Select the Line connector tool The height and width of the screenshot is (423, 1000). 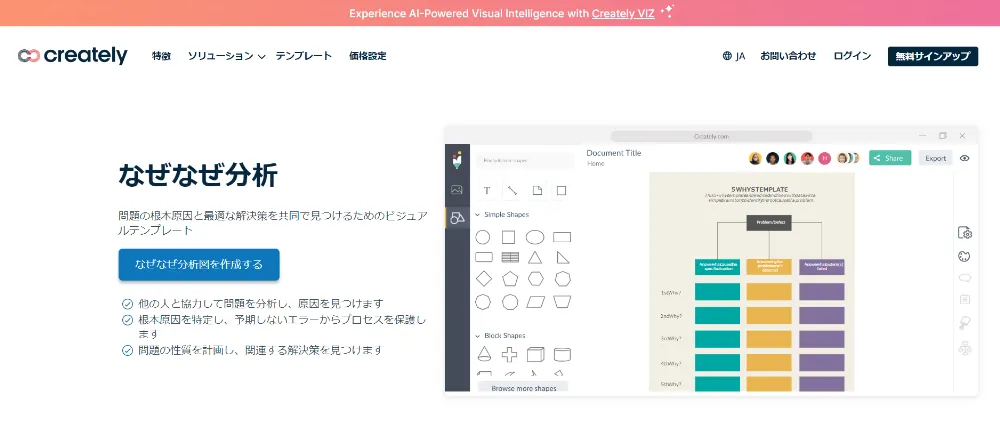tap(512, 190)
